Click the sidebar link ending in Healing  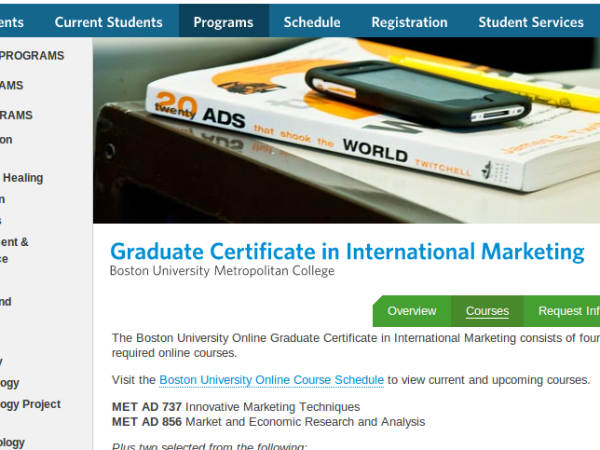tap(21, 178)
